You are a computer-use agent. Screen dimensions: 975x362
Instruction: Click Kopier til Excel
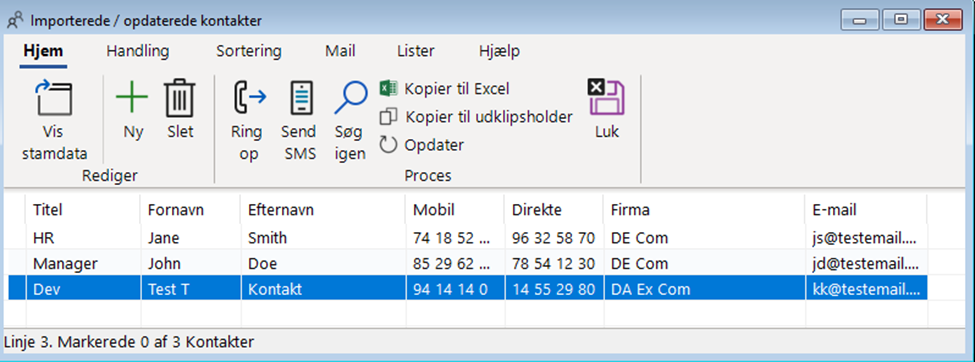point(445,89)
